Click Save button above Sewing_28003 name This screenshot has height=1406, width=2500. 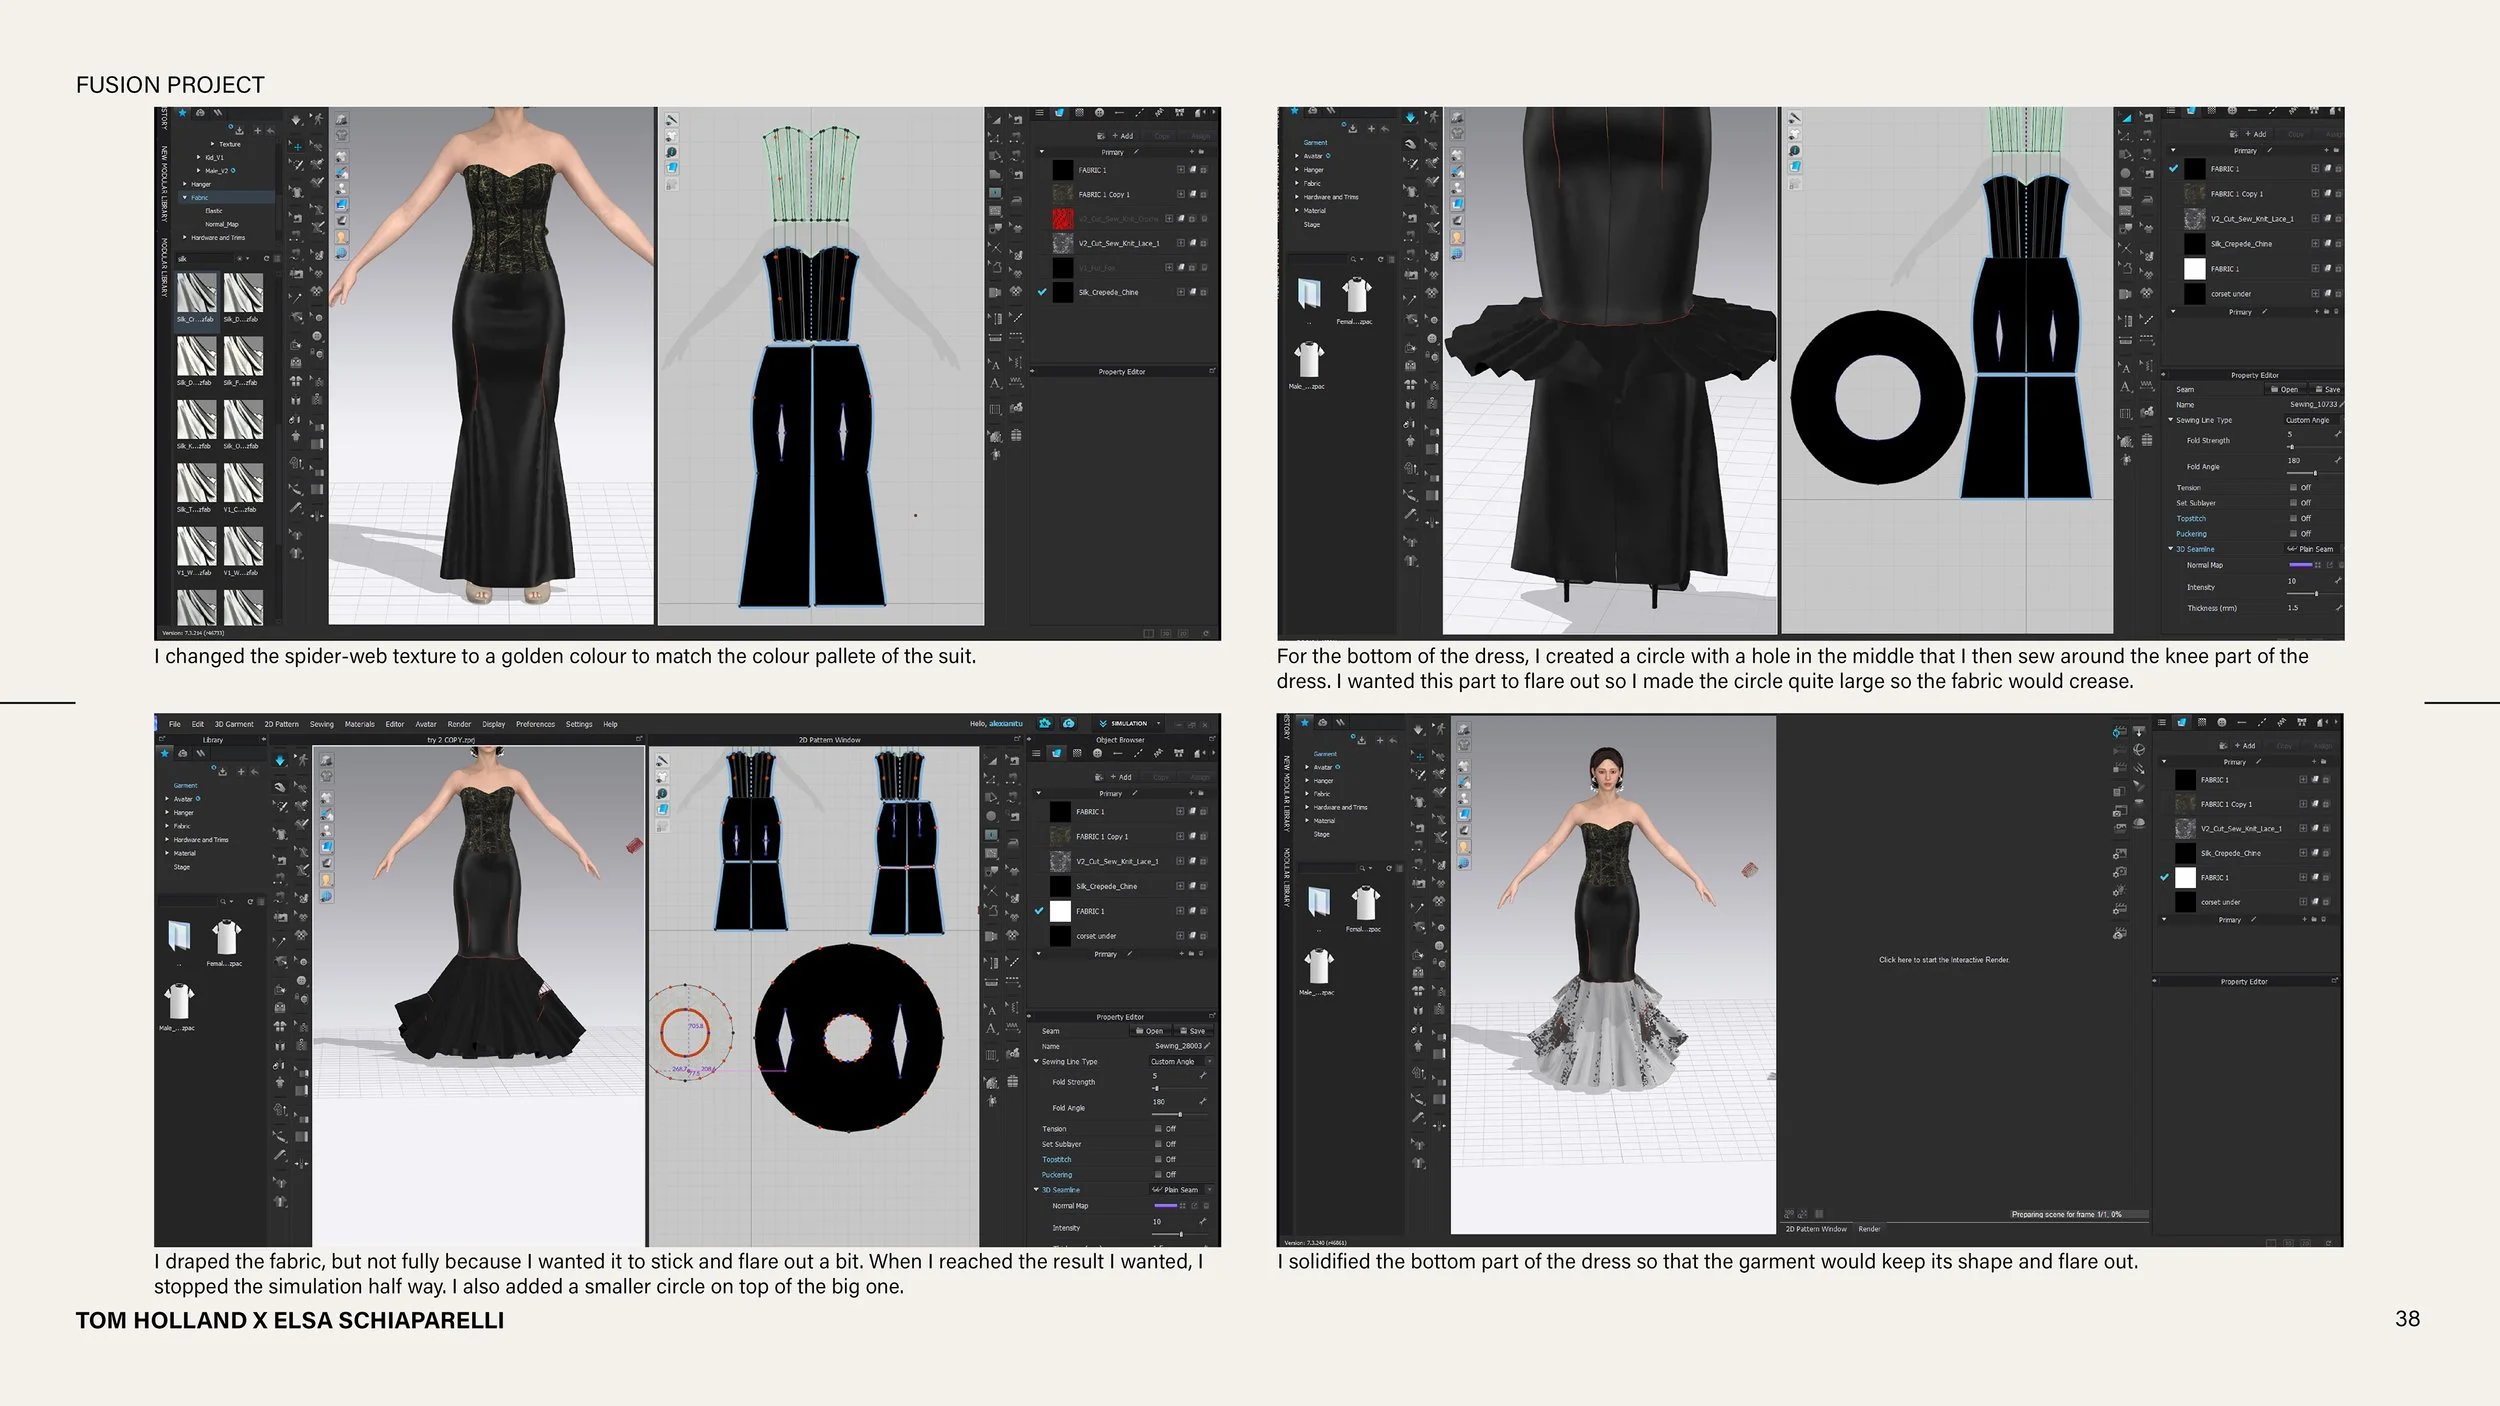click(x=1191, y=1031)
